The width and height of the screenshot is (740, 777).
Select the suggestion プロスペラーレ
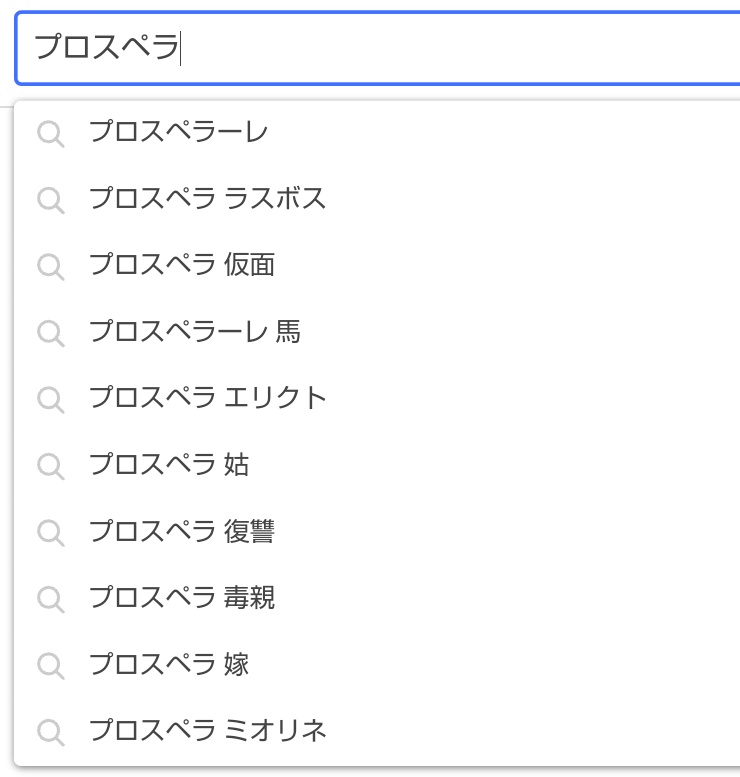click(x=377, y=132)
